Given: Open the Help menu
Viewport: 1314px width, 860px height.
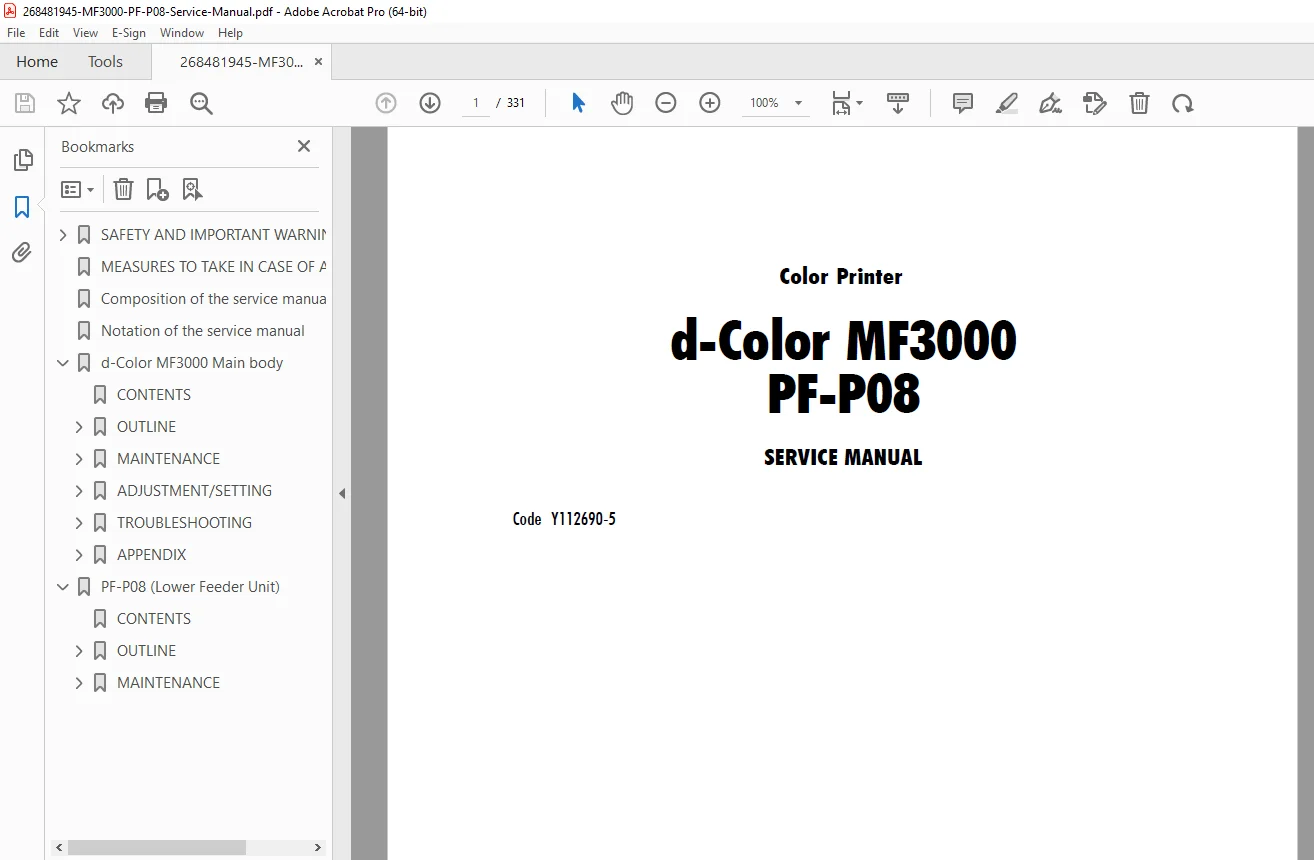Looking at the screenshot, I should click(x=231, y=33).
